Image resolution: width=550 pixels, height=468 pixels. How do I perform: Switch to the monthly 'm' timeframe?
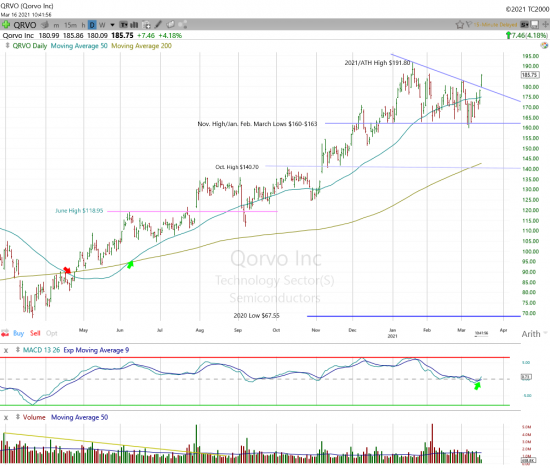coord(56,25)
